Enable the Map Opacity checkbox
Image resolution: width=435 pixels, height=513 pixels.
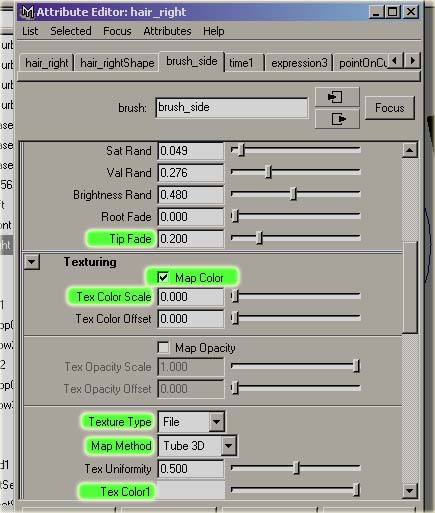(x=163, y=347)
